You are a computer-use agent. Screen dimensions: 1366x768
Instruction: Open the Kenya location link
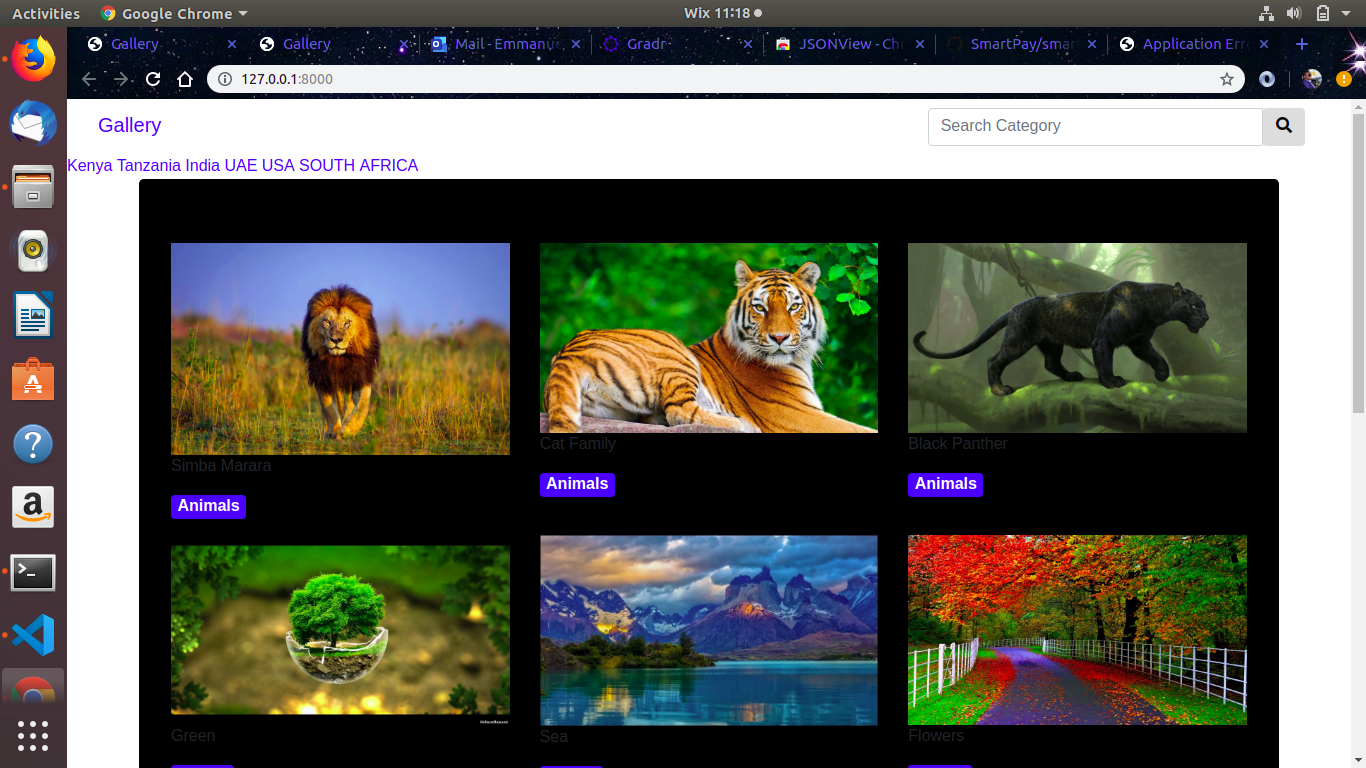[90, 166]
